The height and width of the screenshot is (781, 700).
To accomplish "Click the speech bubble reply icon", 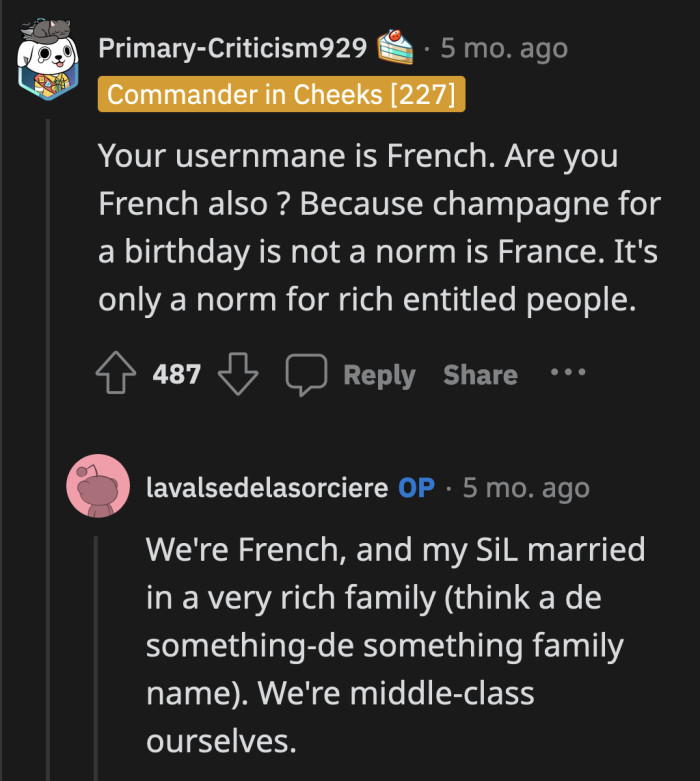I will click(x=306, y=376).
